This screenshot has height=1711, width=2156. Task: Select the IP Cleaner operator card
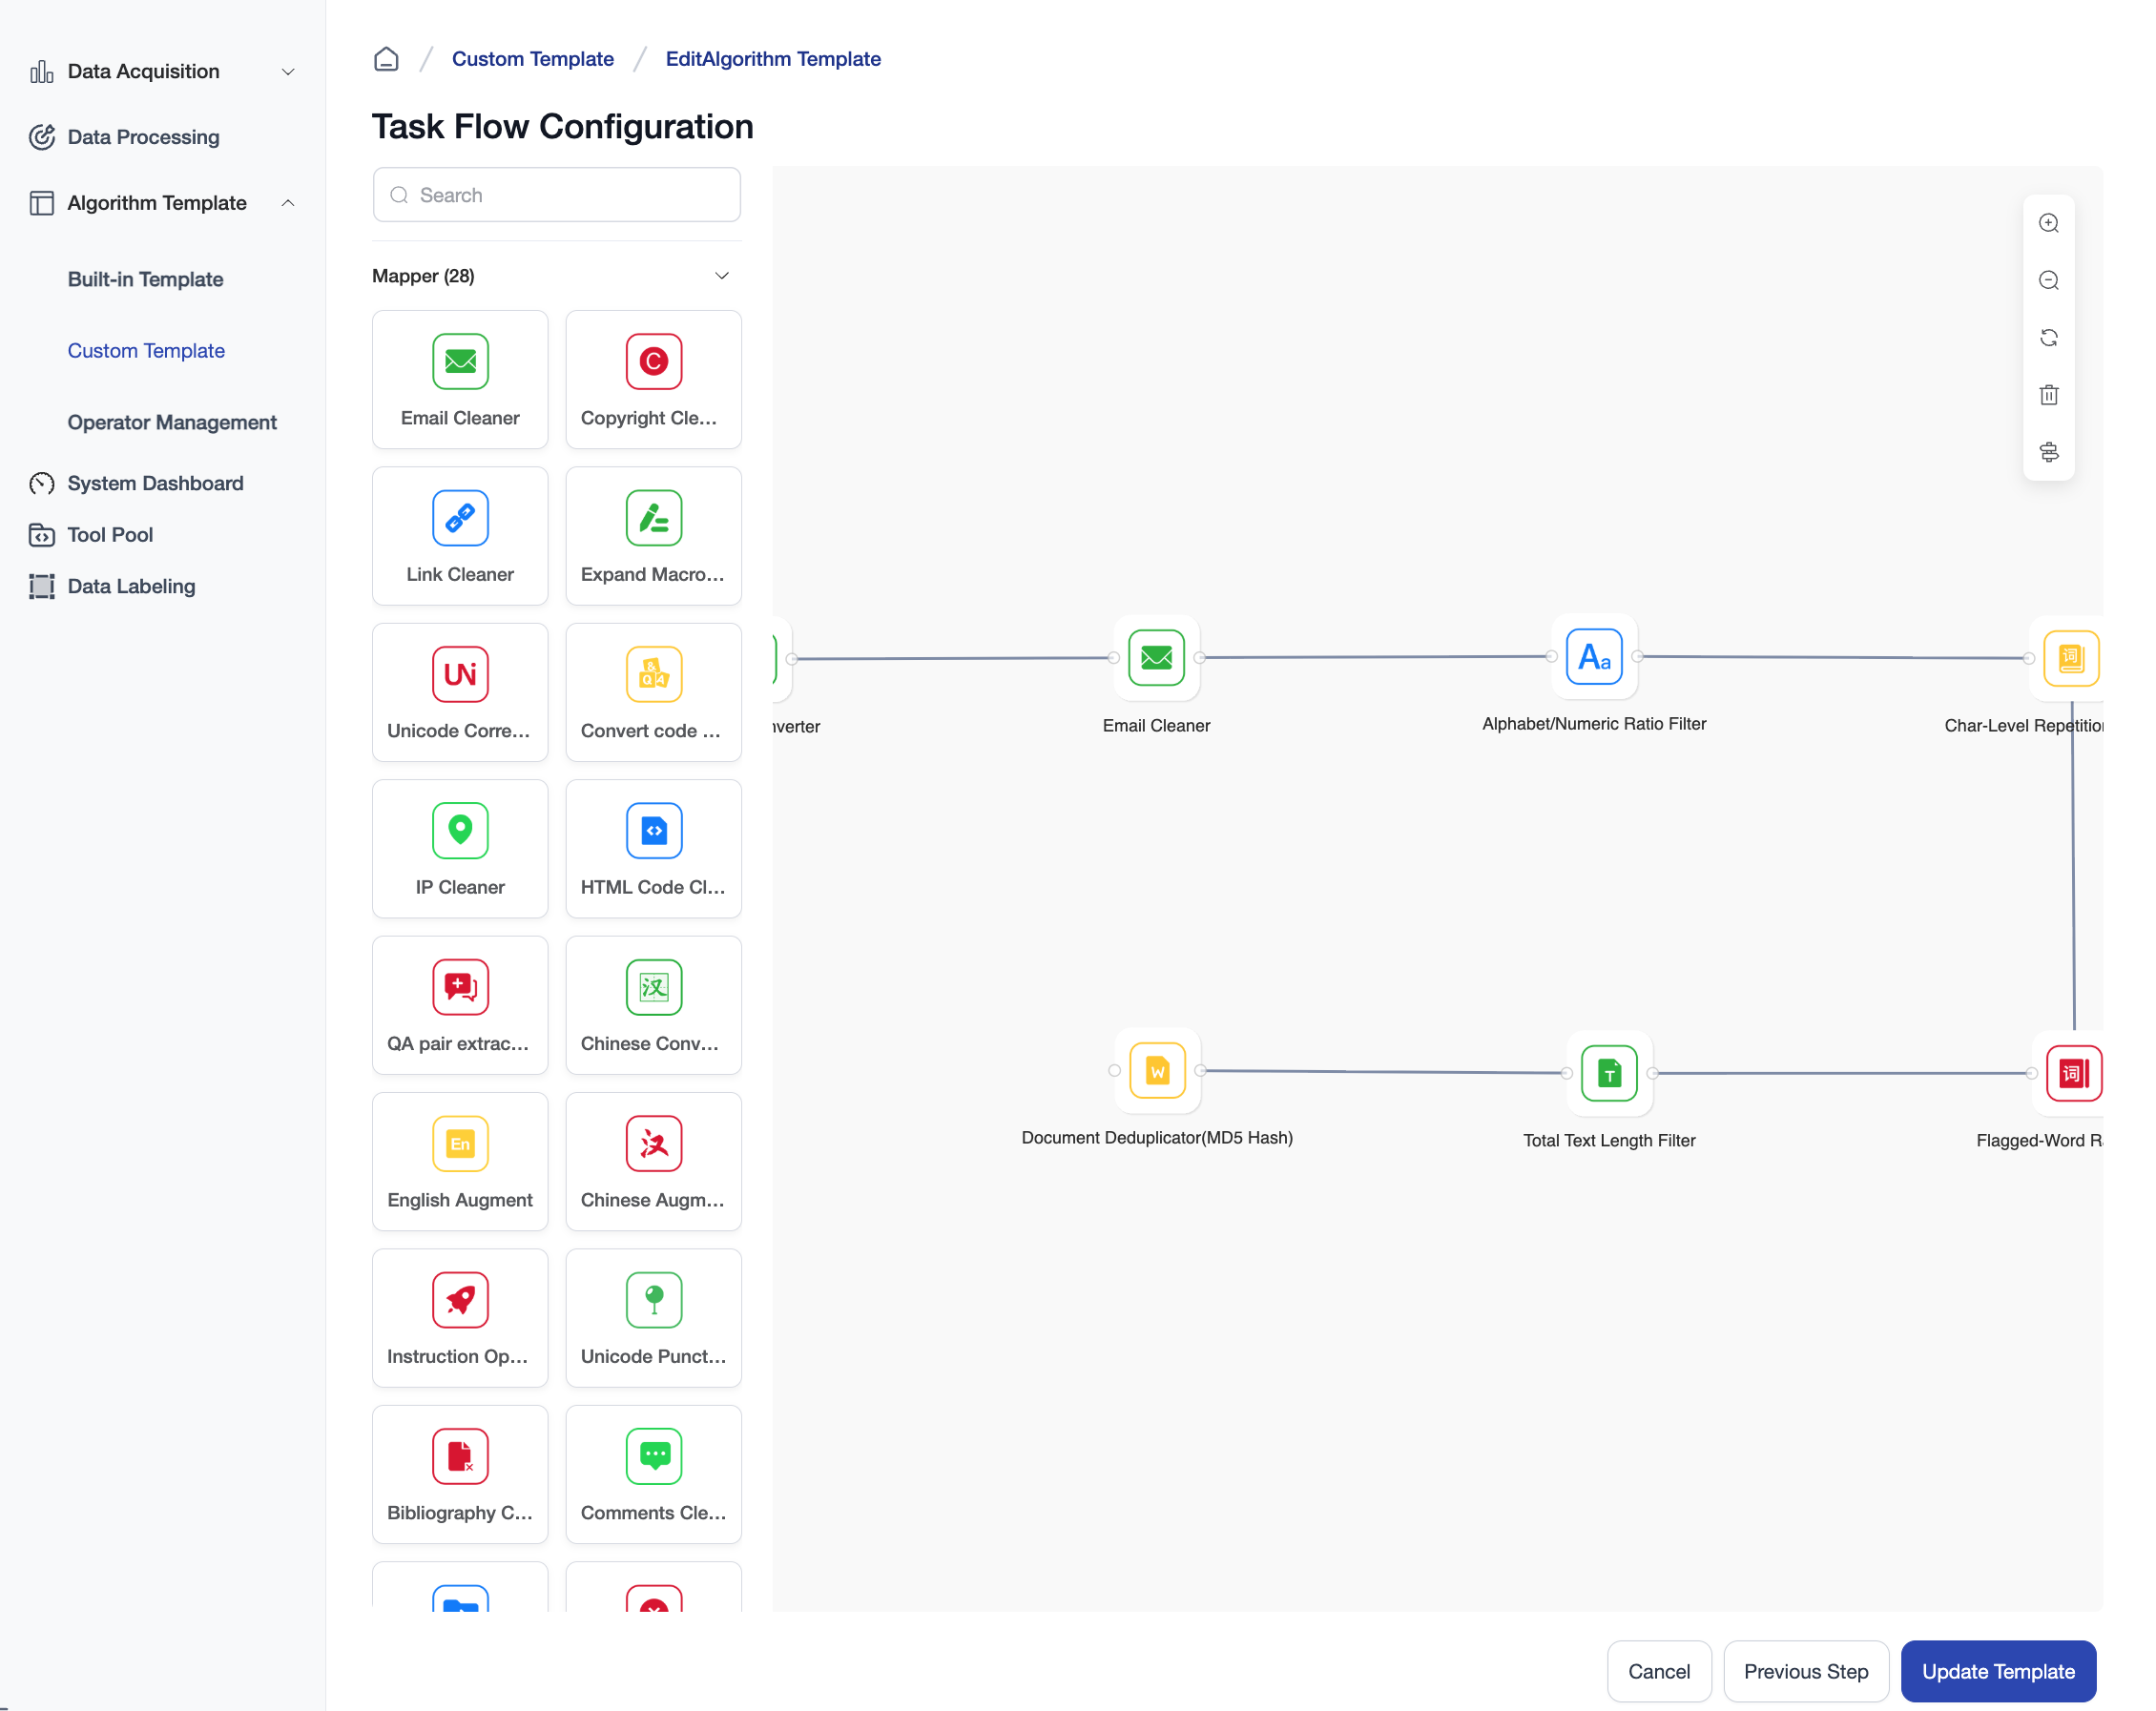click(460, 848)
